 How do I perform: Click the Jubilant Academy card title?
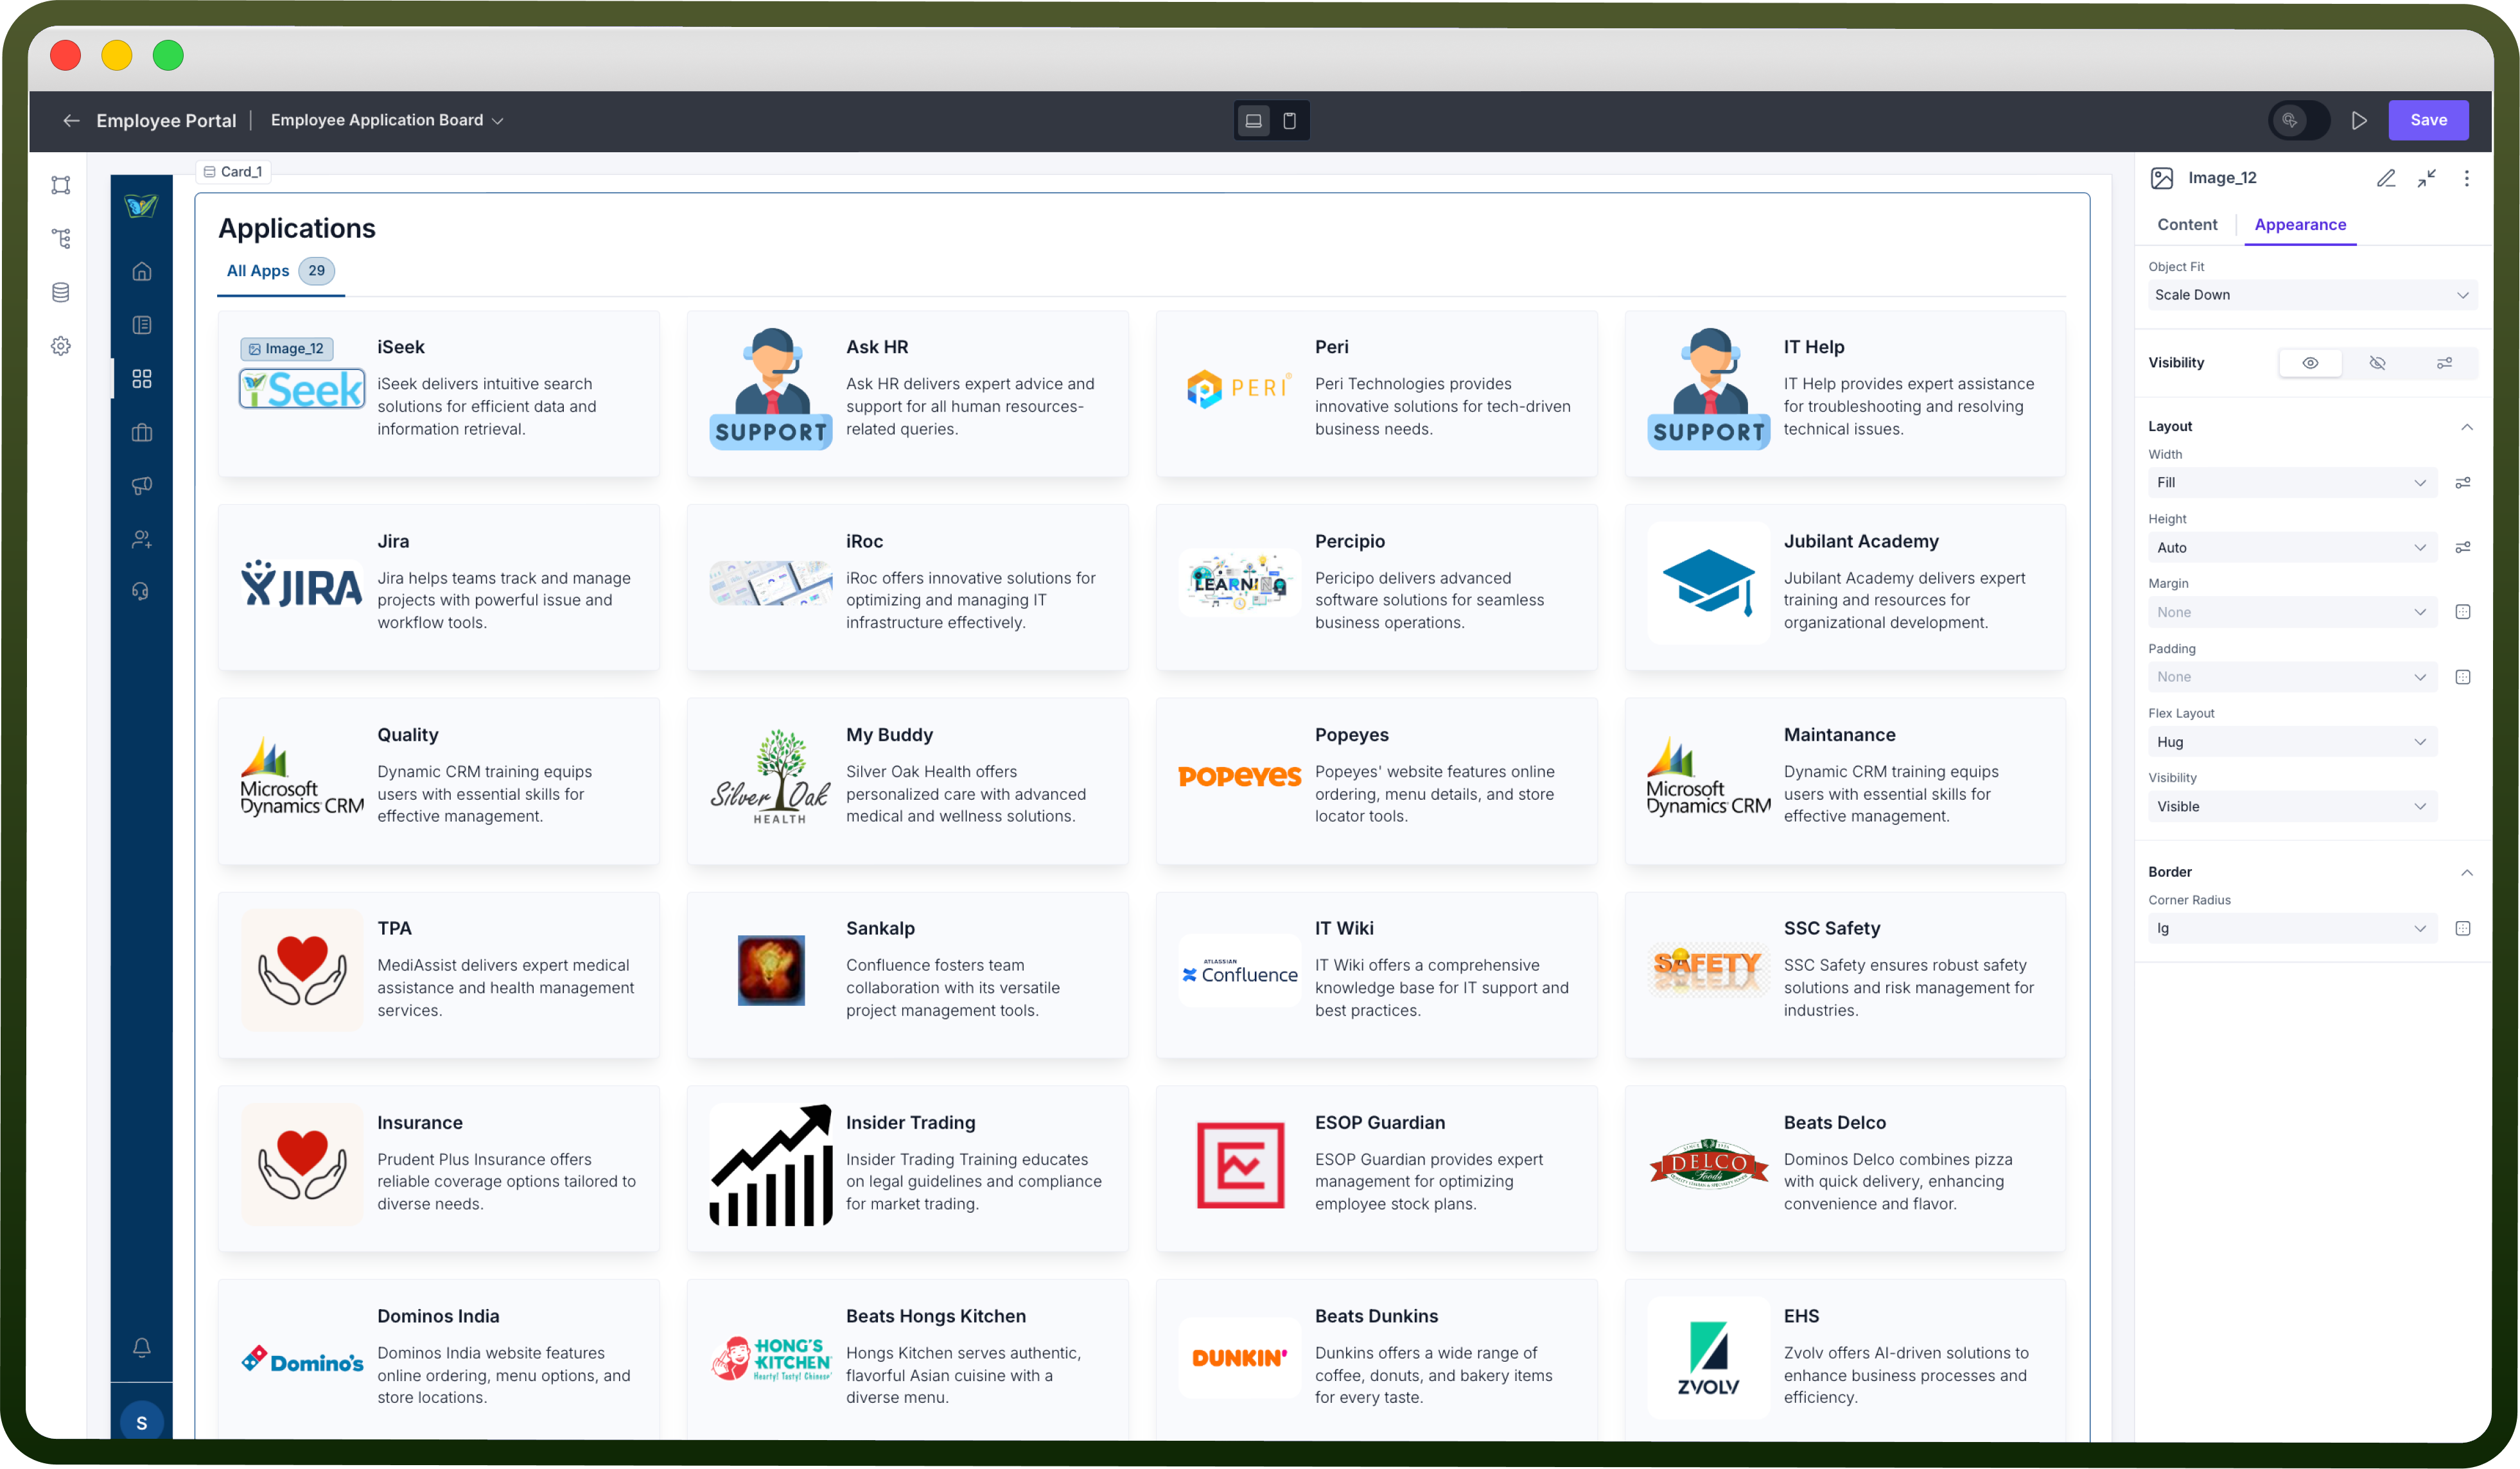pos(1861,541)
